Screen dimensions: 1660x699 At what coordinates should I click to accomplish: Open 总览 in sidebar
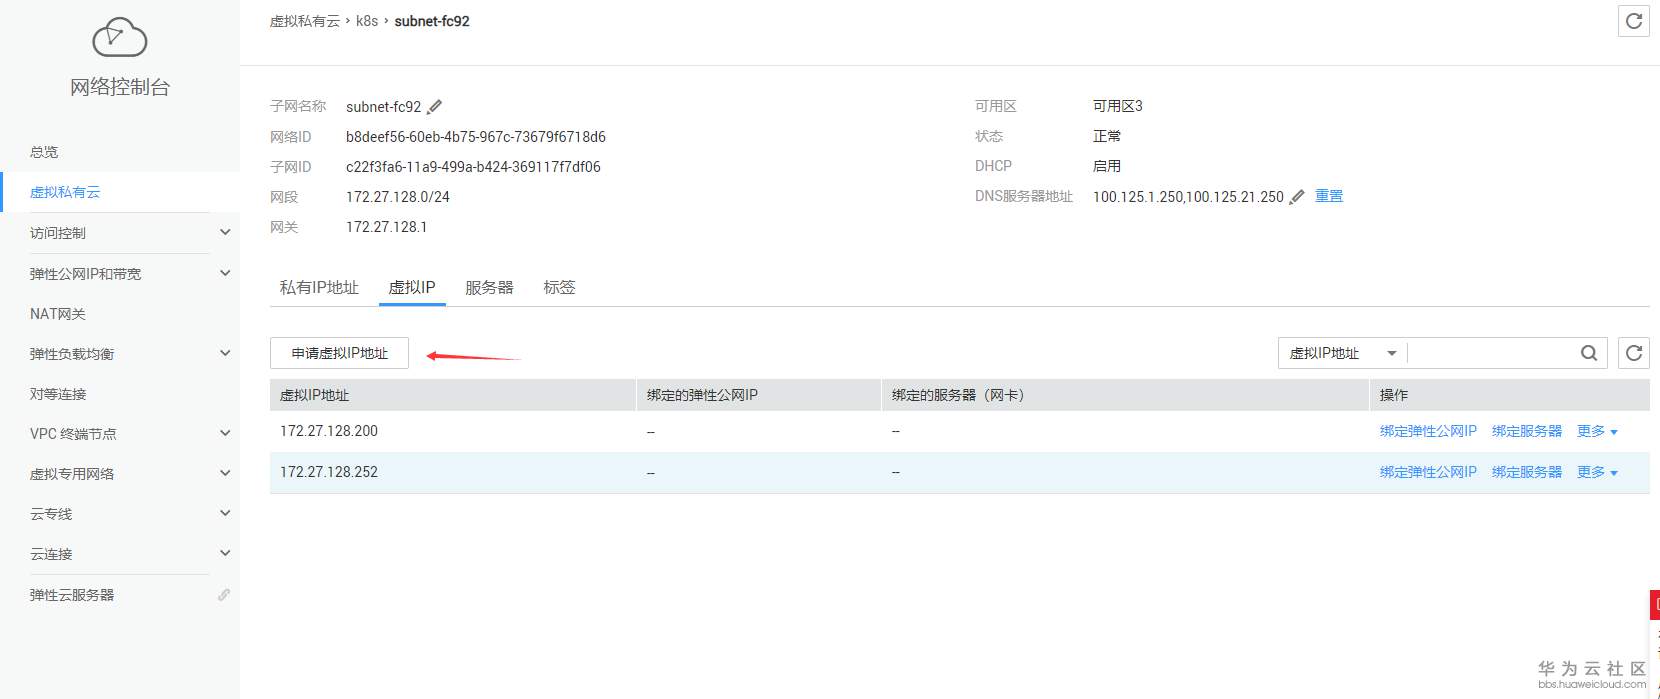click(x=44, y=152)
